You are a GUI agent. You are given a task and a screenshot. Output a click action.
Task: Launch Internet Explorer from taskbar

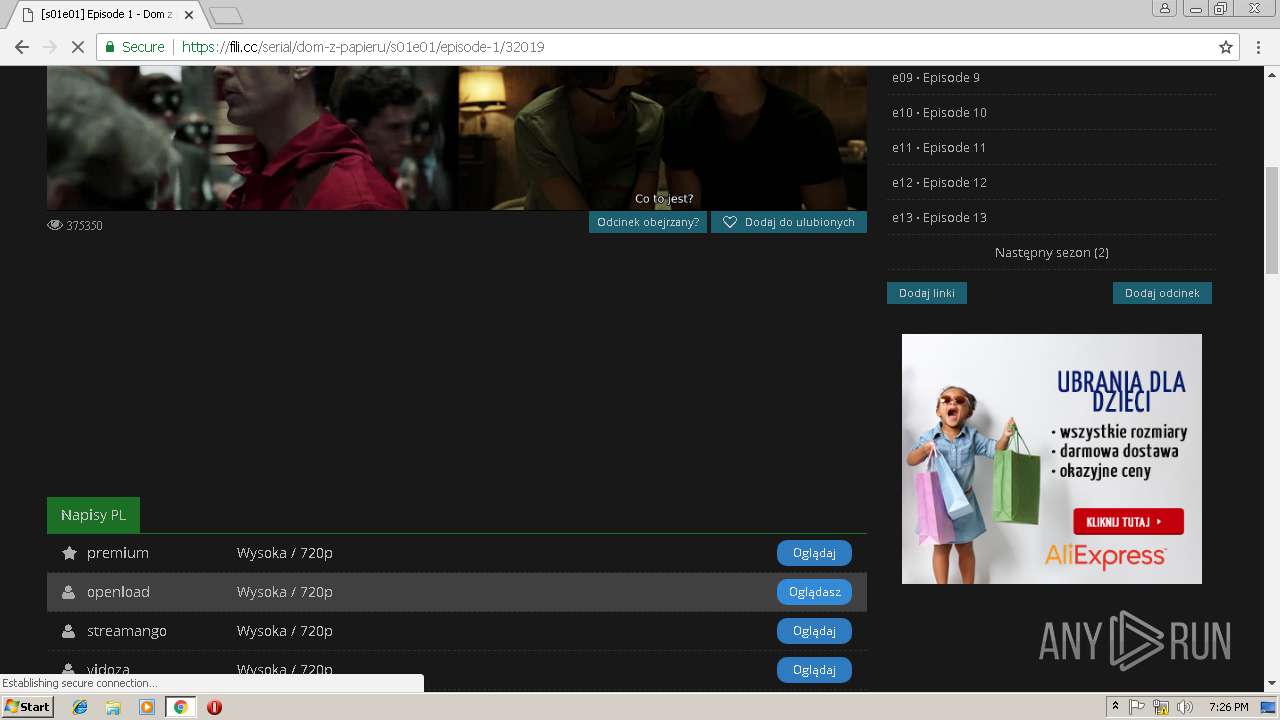click(x=80, y=707)
